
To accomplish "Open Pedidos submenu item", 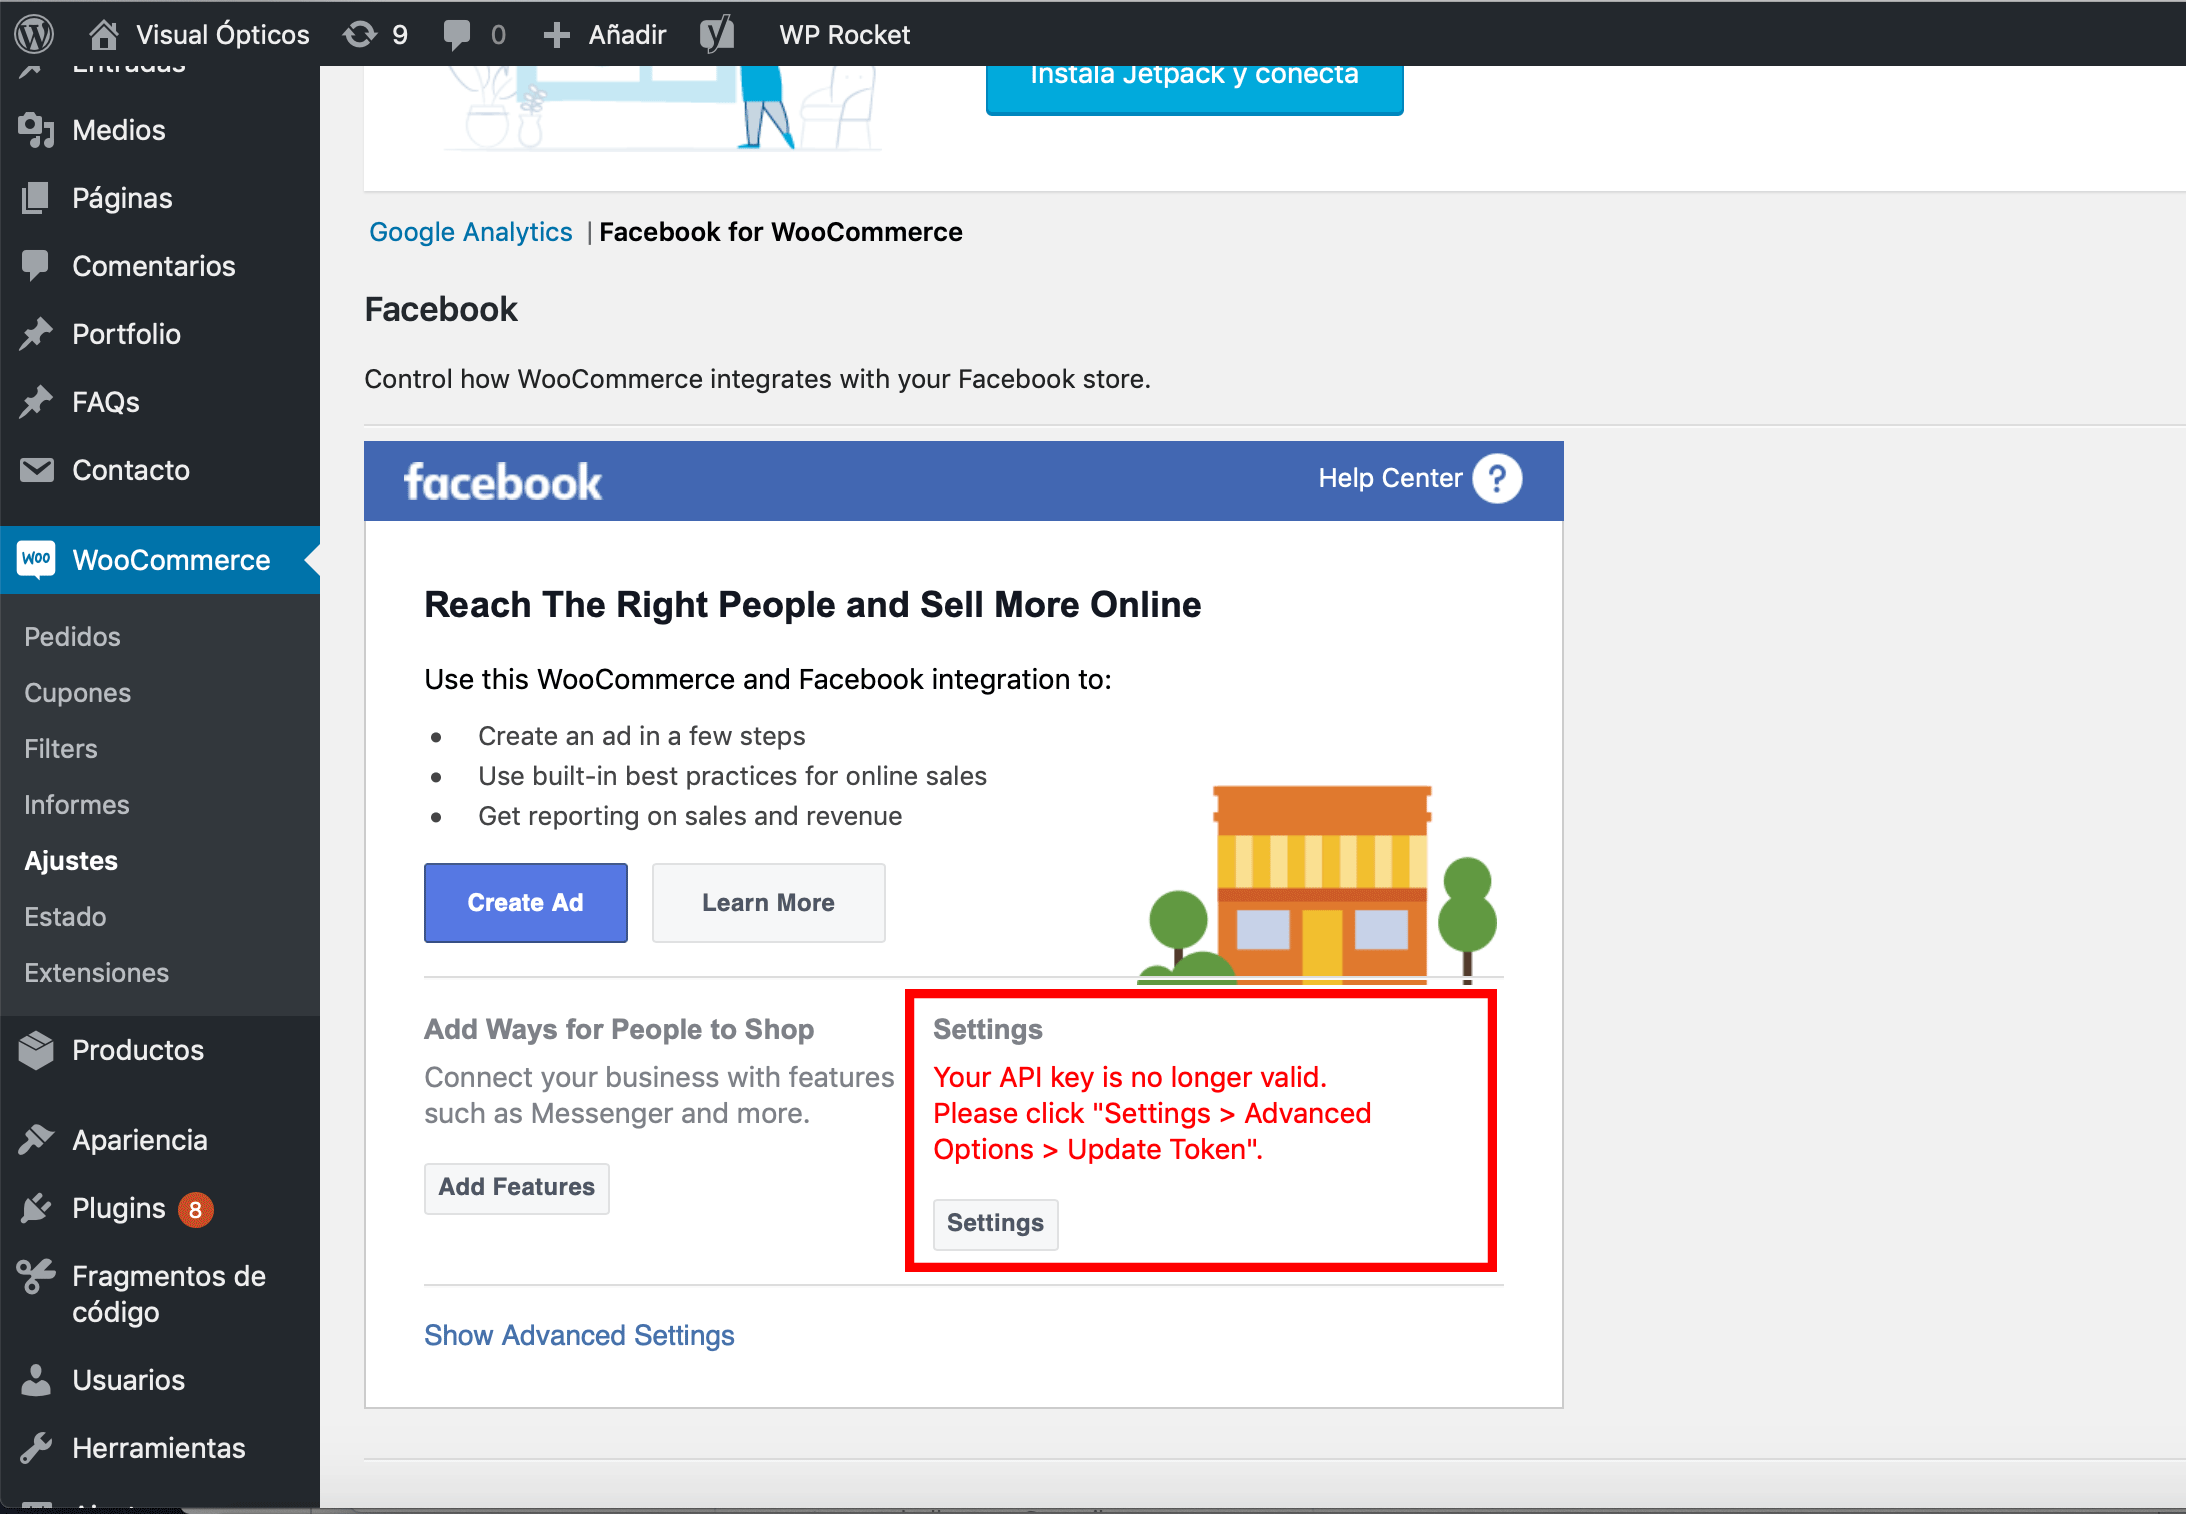I will point(72,637).
